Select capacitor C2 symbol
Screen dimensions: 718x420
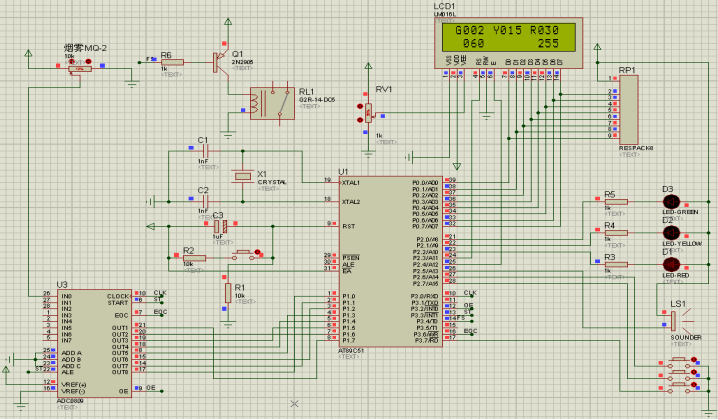tap(205, 201)
